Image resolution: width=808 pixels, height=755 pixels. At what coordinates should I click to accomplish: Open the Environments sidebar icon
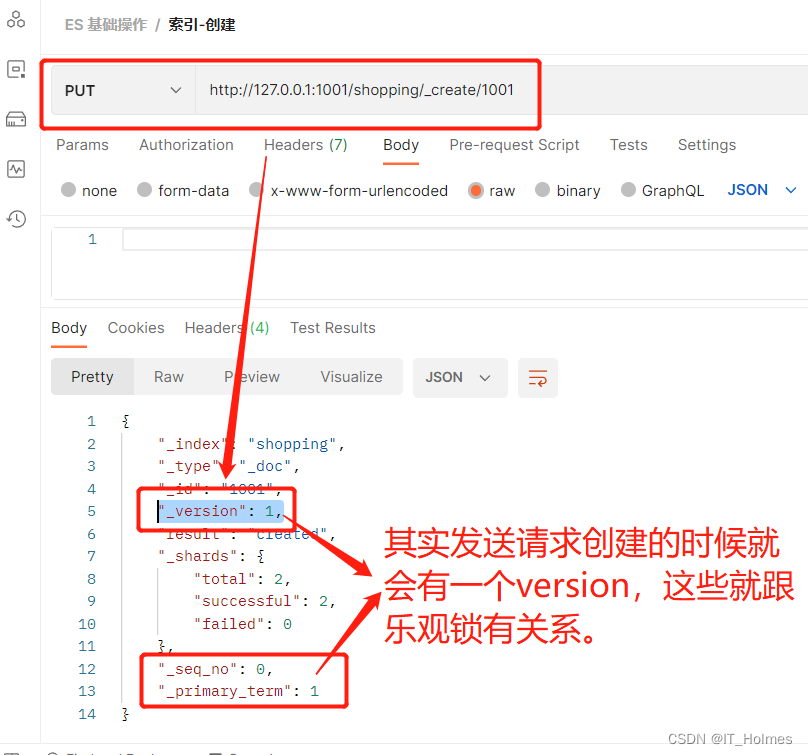click(x=16, y=69)
